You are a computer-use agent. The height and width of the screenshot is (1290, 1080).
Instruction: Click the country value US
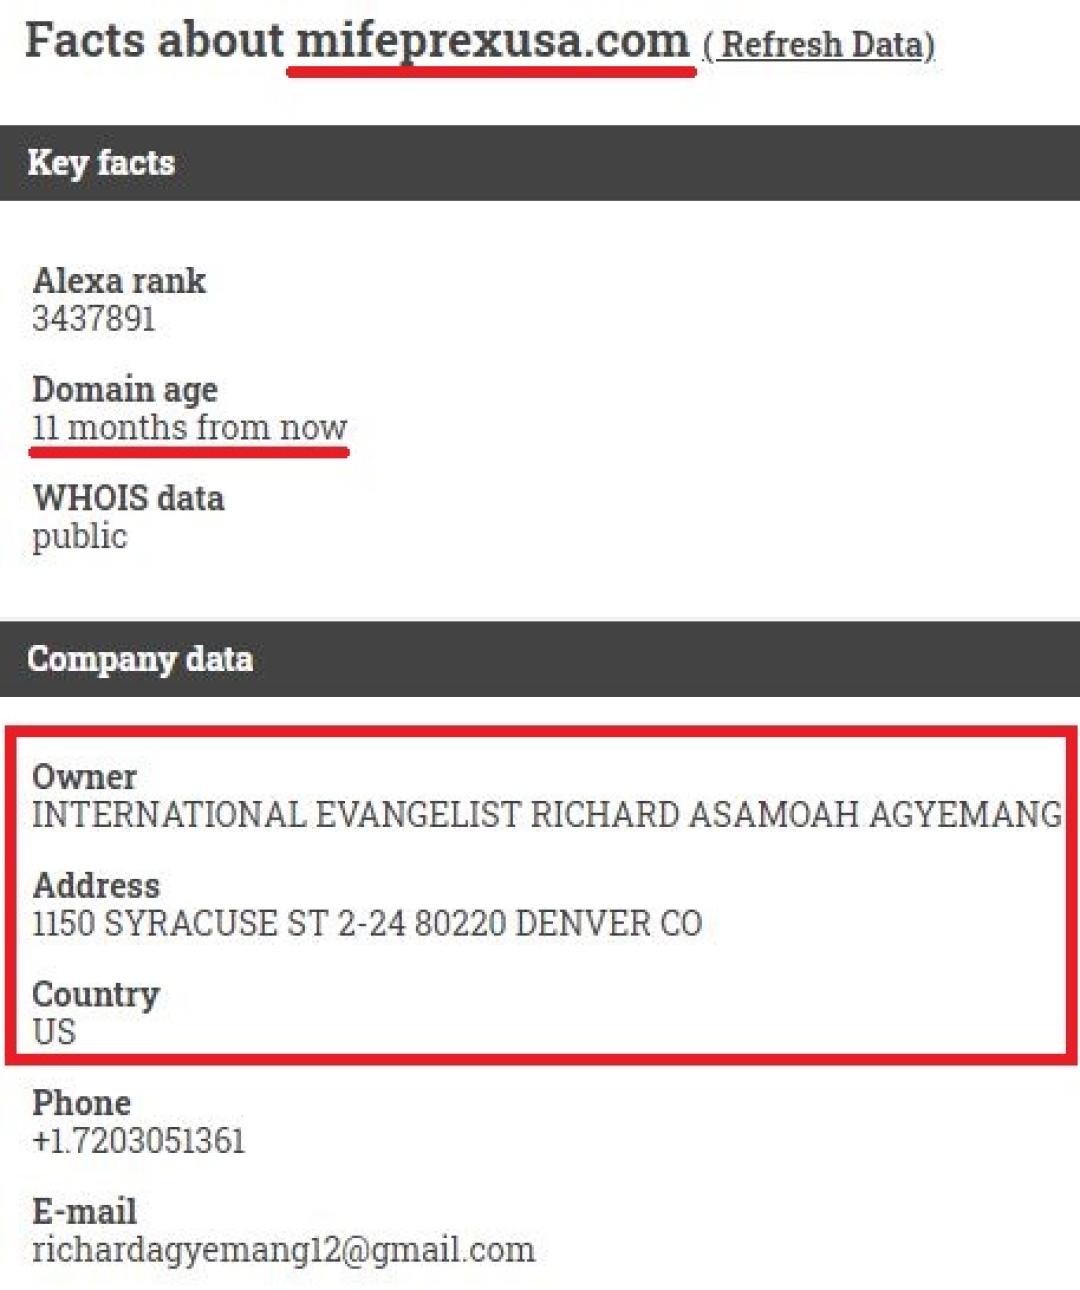pos(54,1032)
